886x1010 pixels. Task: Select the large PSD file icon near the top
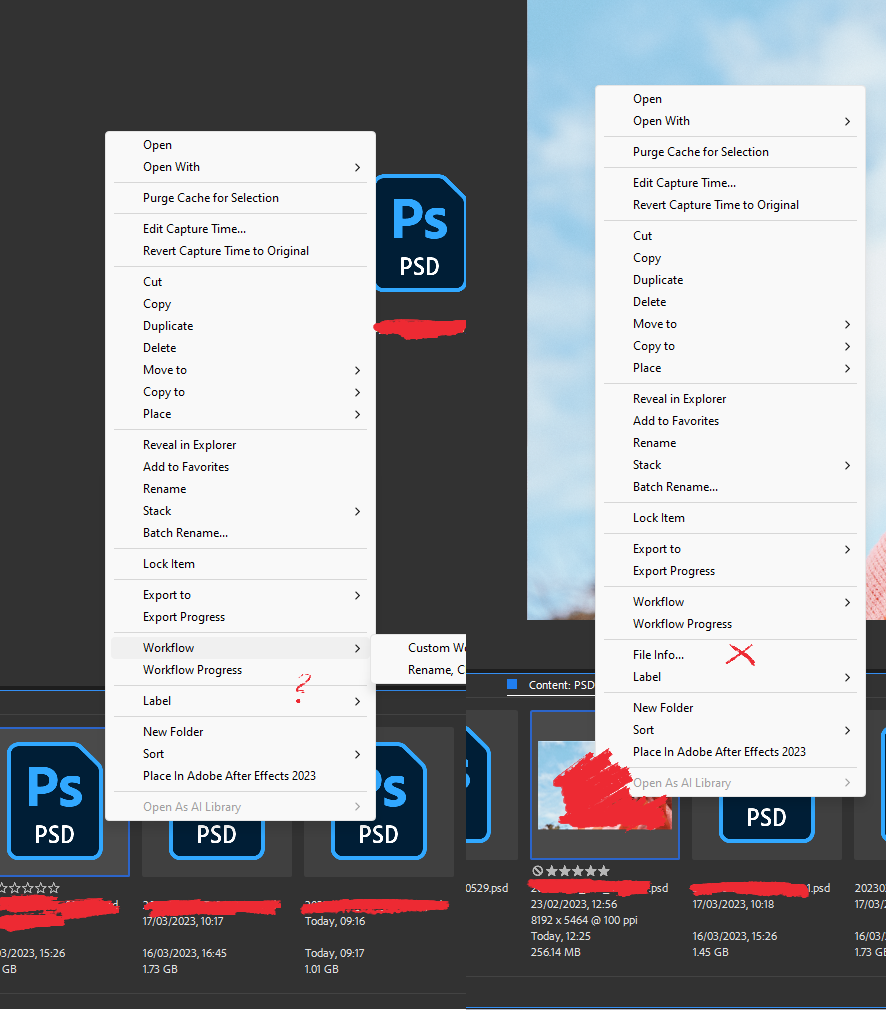(419, 232)
